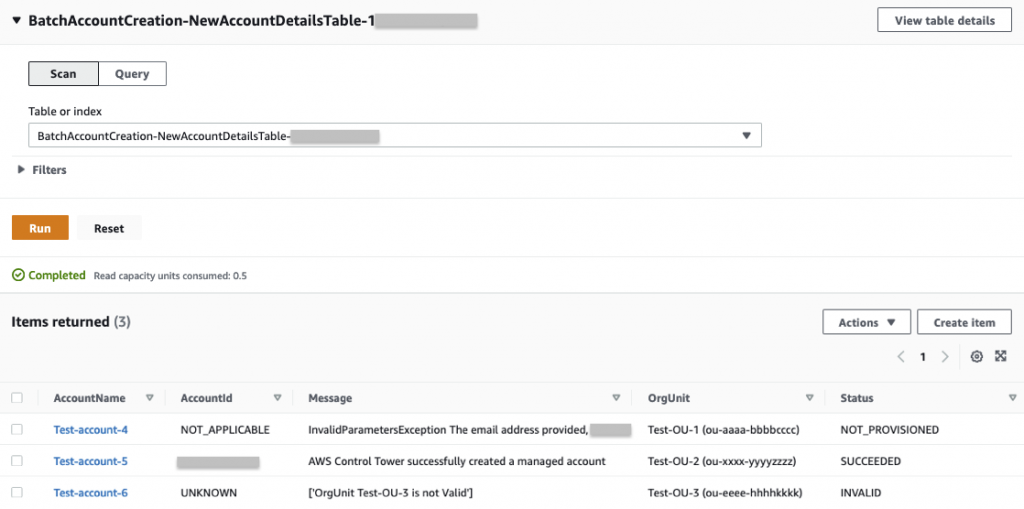The height and width of the screenshot is (509, 1024).
Task: Open the Actions dropdown menu
Action: 866,322
